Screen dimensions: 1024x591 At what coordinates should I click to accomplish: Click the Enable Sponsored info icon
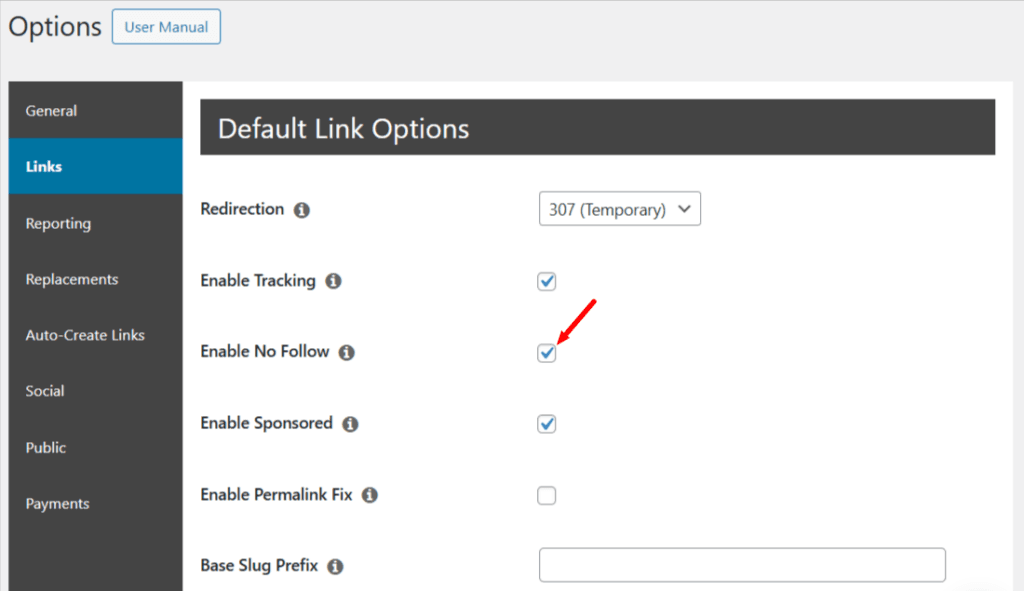point(350,424)
